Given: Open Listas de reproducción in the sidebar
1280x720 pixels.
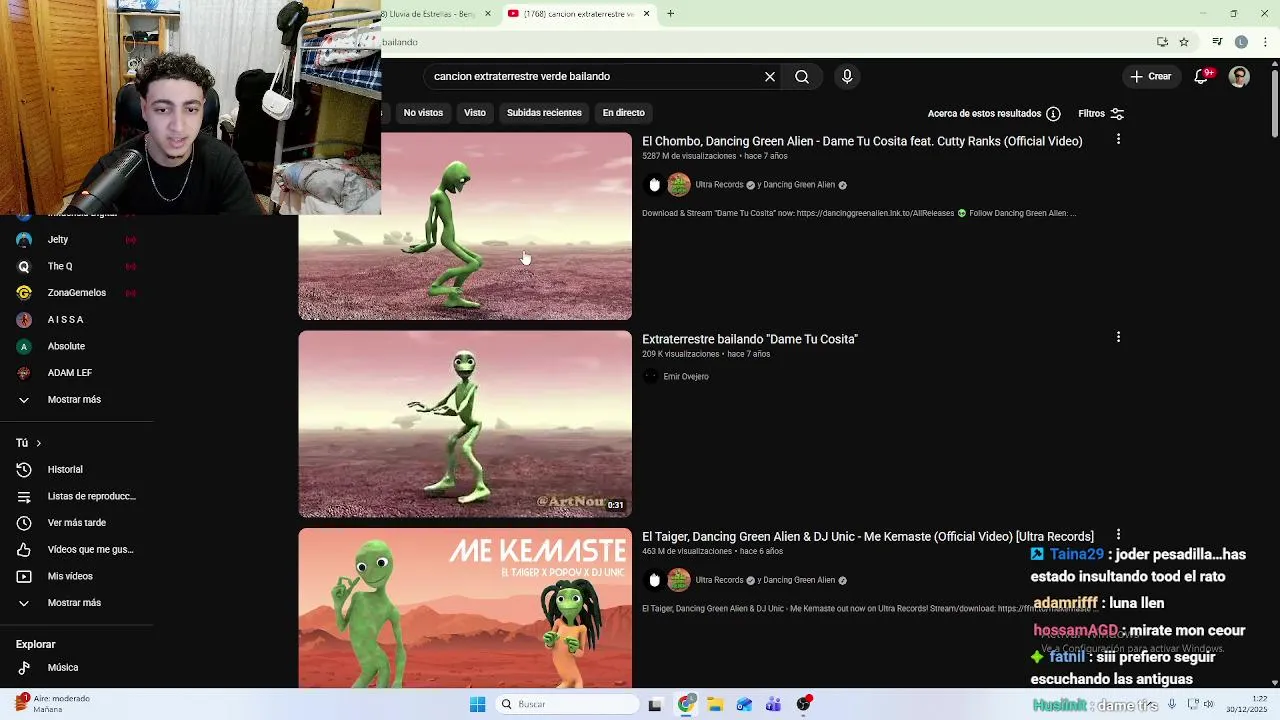Looking at the screenshot, I should [x=76, y=496].
